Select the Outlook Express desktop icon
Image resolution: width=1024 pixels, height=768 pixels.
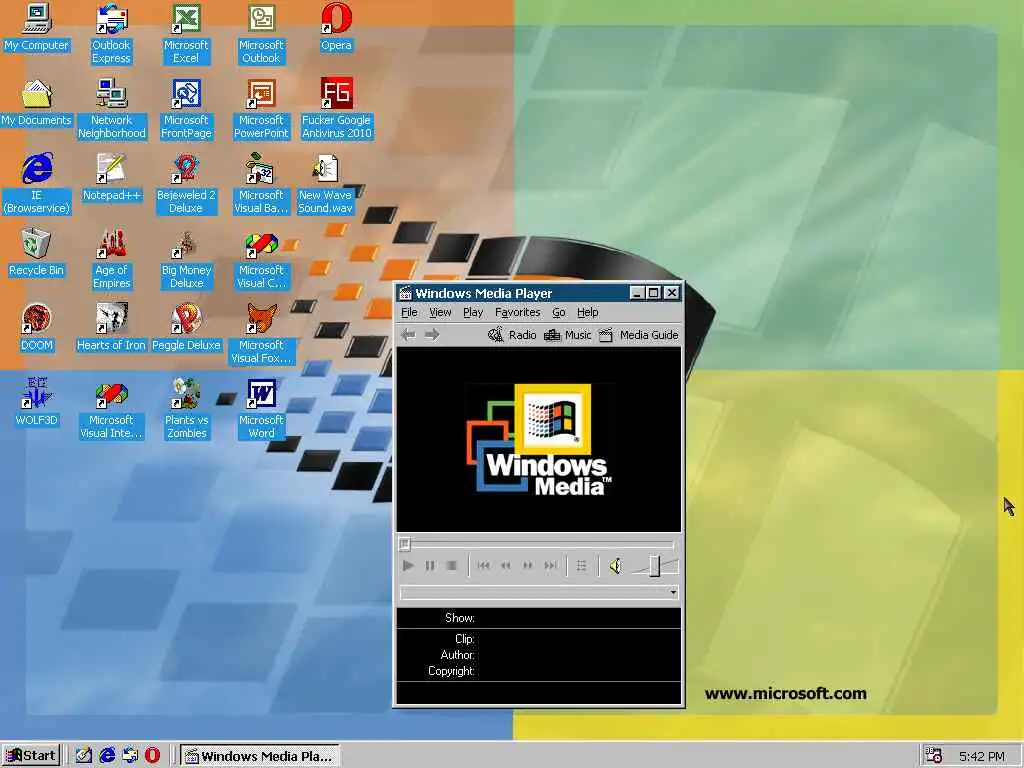click(x=111, y=33)
